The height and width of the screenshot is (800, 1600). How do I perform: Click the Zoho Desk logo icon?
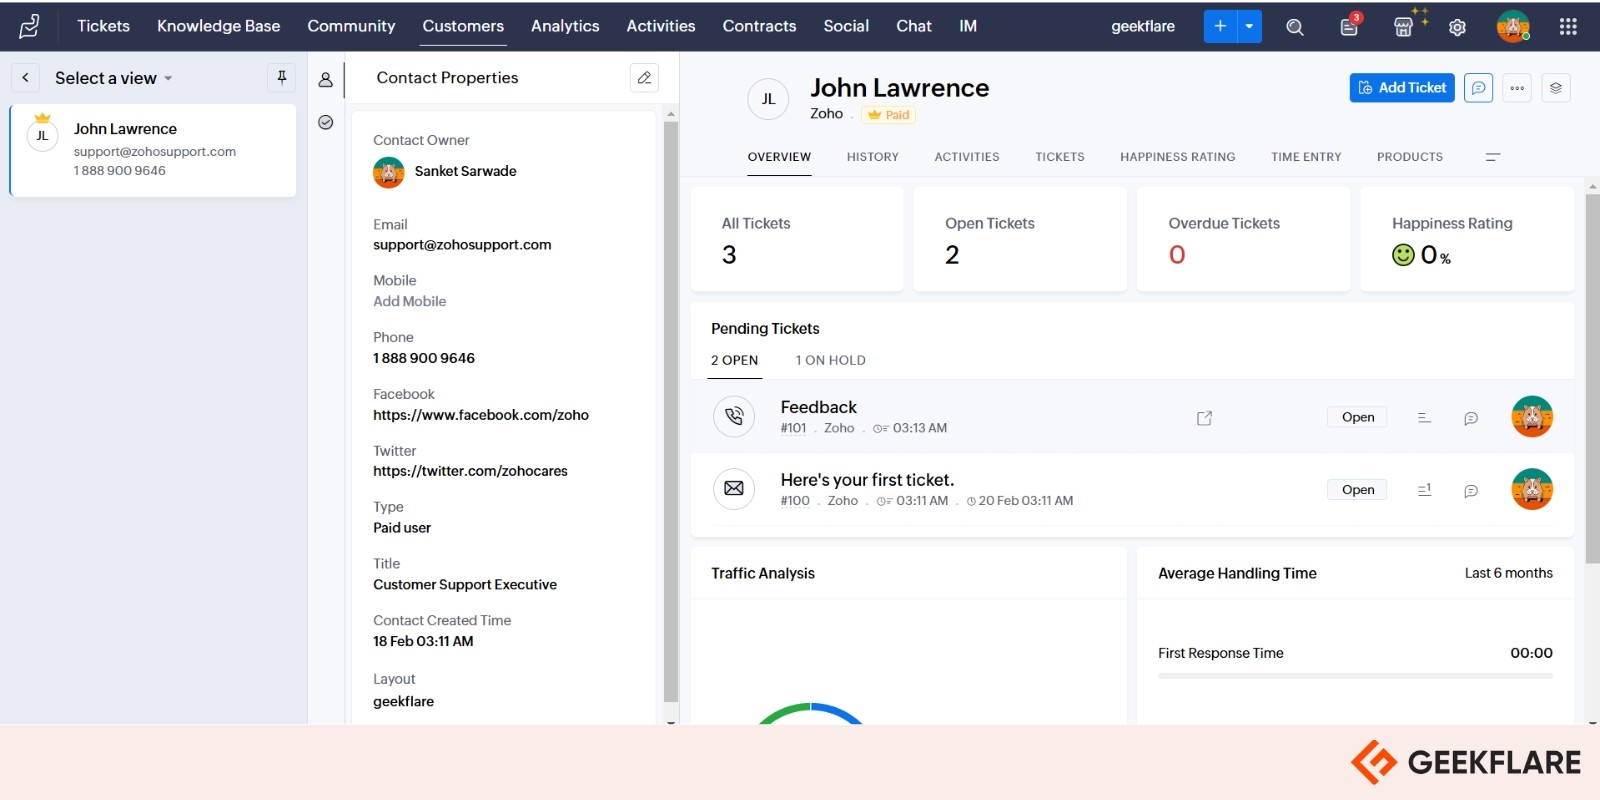point(30,26)
